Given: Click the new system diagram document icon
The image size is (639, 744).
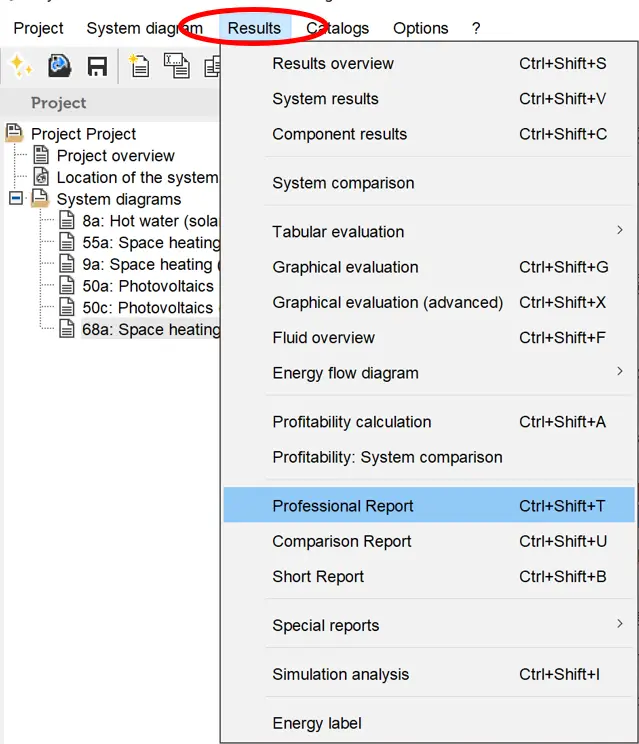Looking at the screenshot, I should 139,66.
